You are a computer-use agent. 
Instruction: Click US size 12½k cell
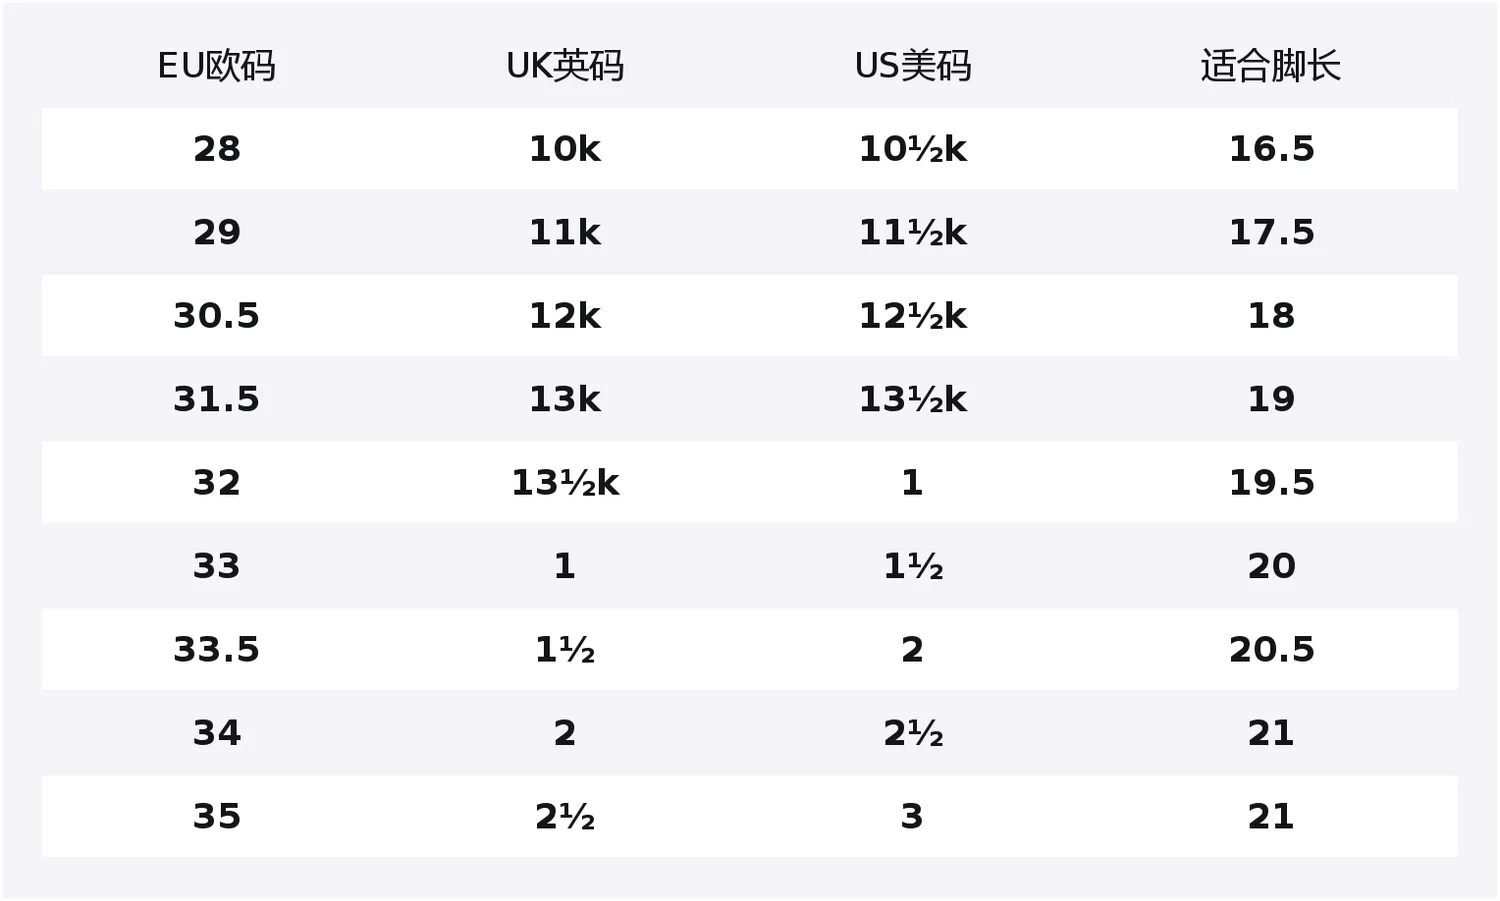913,316
